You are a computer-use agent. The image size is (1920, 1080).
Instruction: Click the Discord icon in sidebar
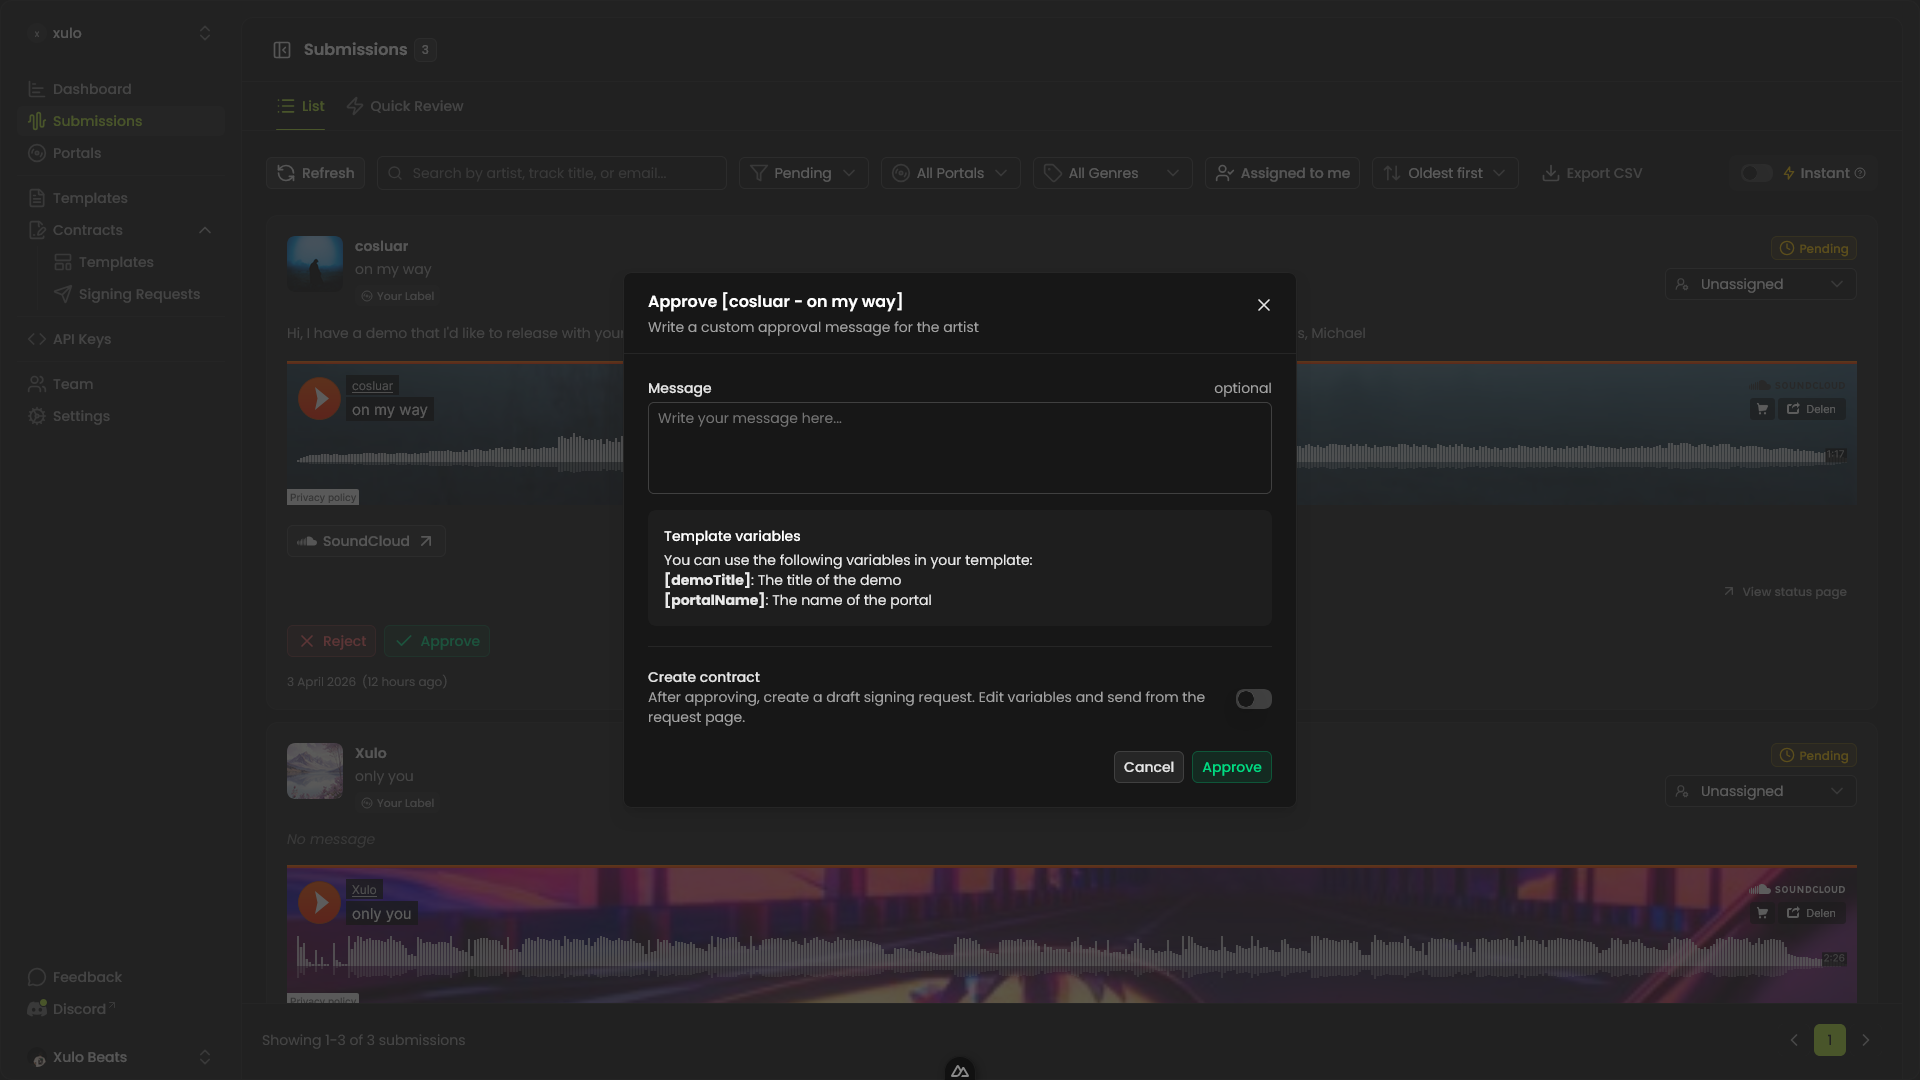pyautogui.click(x=36, y=1008)
